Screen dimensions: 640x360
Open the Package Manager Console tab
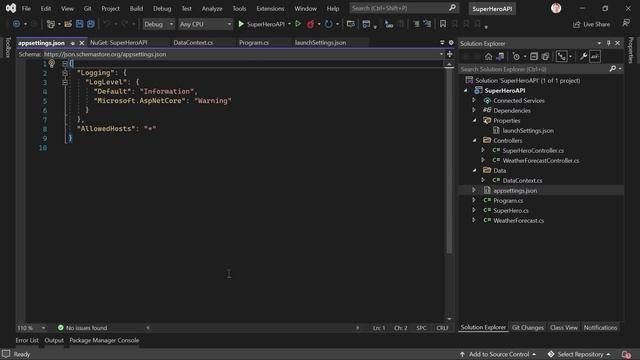(x=104, y=340)
